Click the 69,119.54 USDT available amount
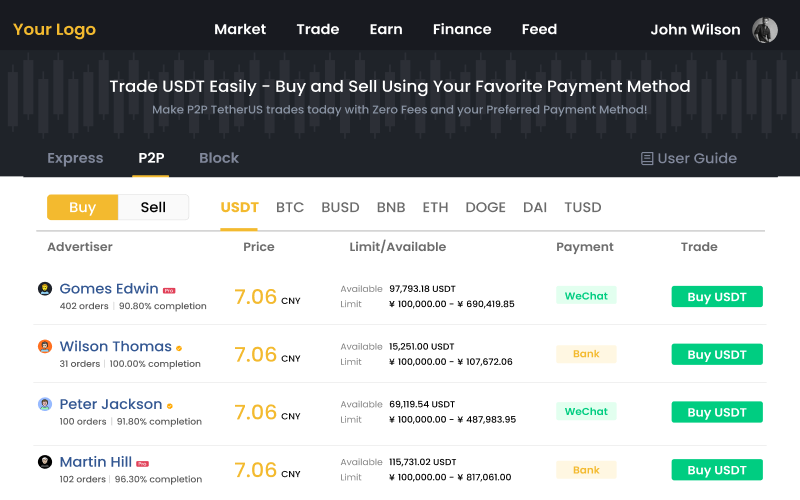The height and width of the screenshot is (500, 800). (x=421, y=404)
